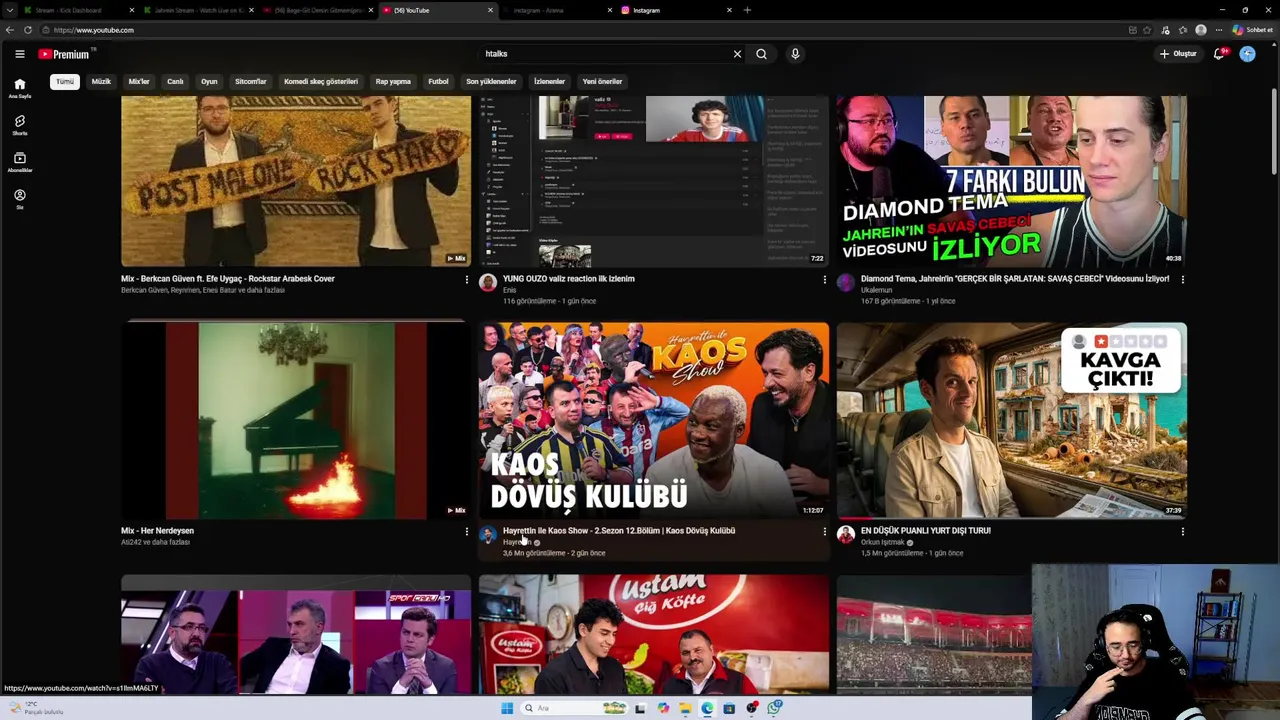Open the Windows Start menu
The image size is (1280, 720).
click(507, 708)
